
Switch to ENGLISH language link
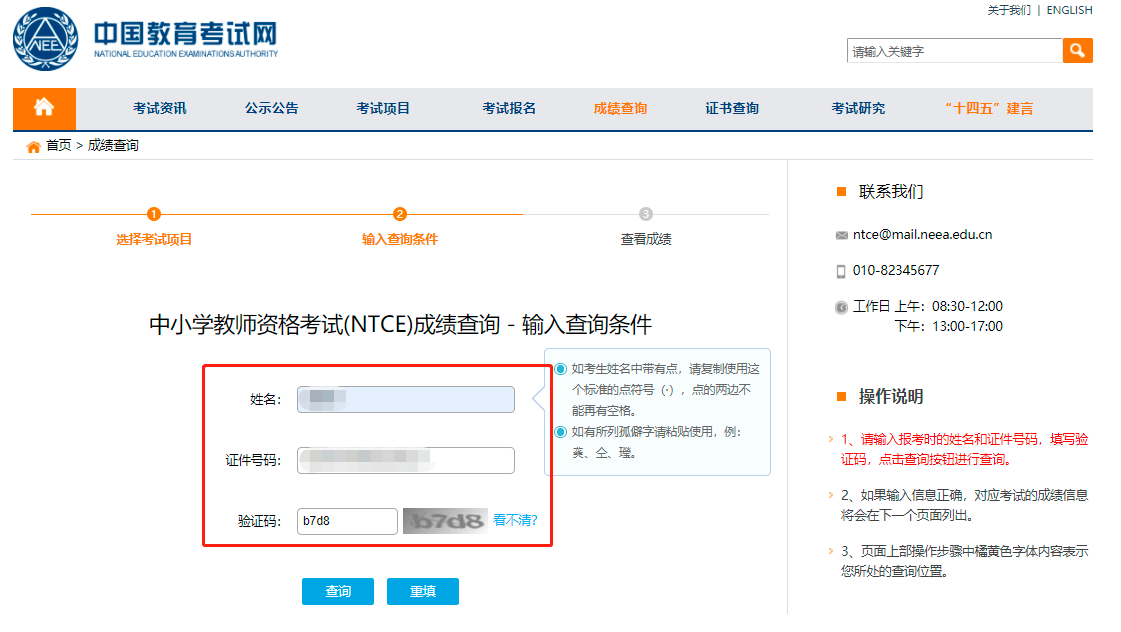tap(1069, 10)
